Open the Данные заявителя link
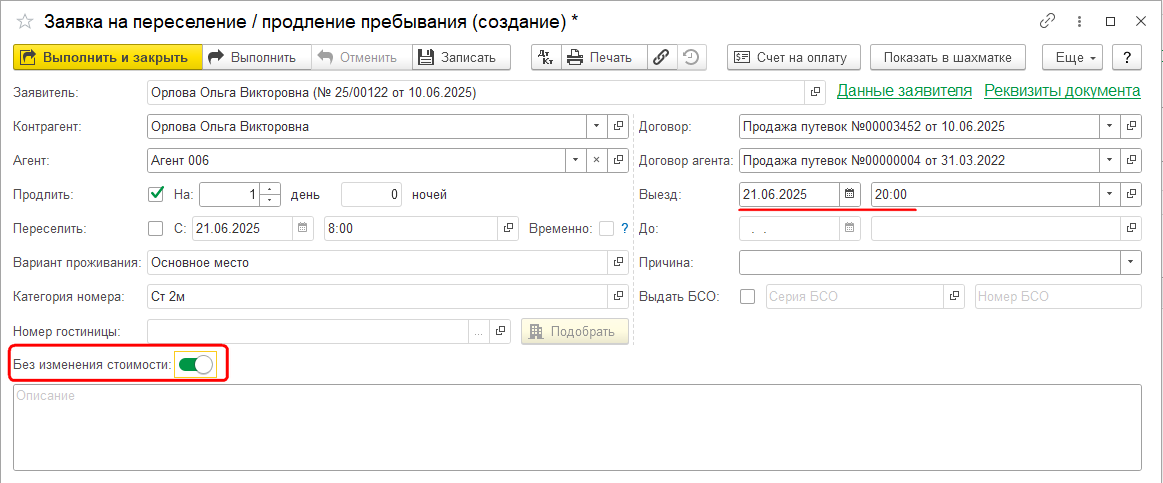 point(904,91)
